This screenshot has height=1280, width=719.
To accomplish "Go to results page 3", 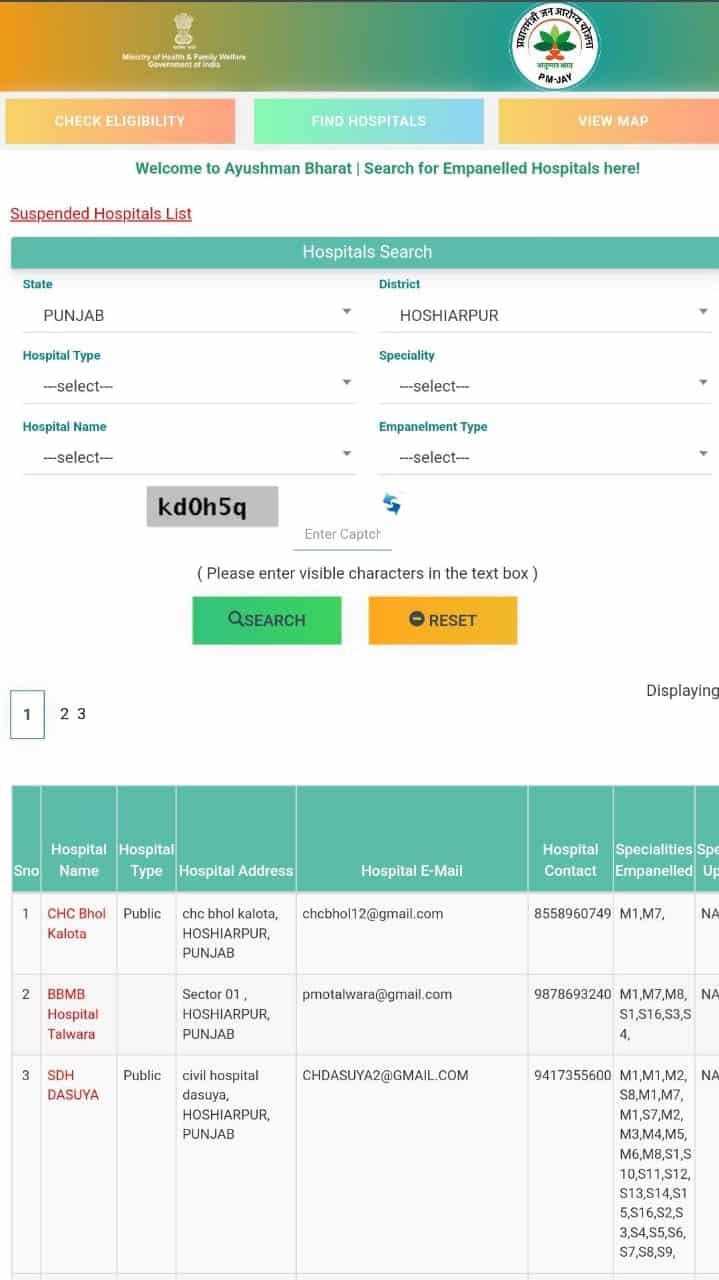I will (x=81, y=714).
